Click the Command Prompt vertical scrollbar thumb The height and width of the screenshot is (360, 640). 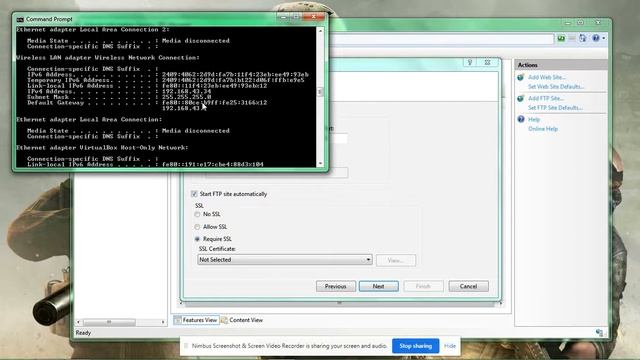[320, 92]
